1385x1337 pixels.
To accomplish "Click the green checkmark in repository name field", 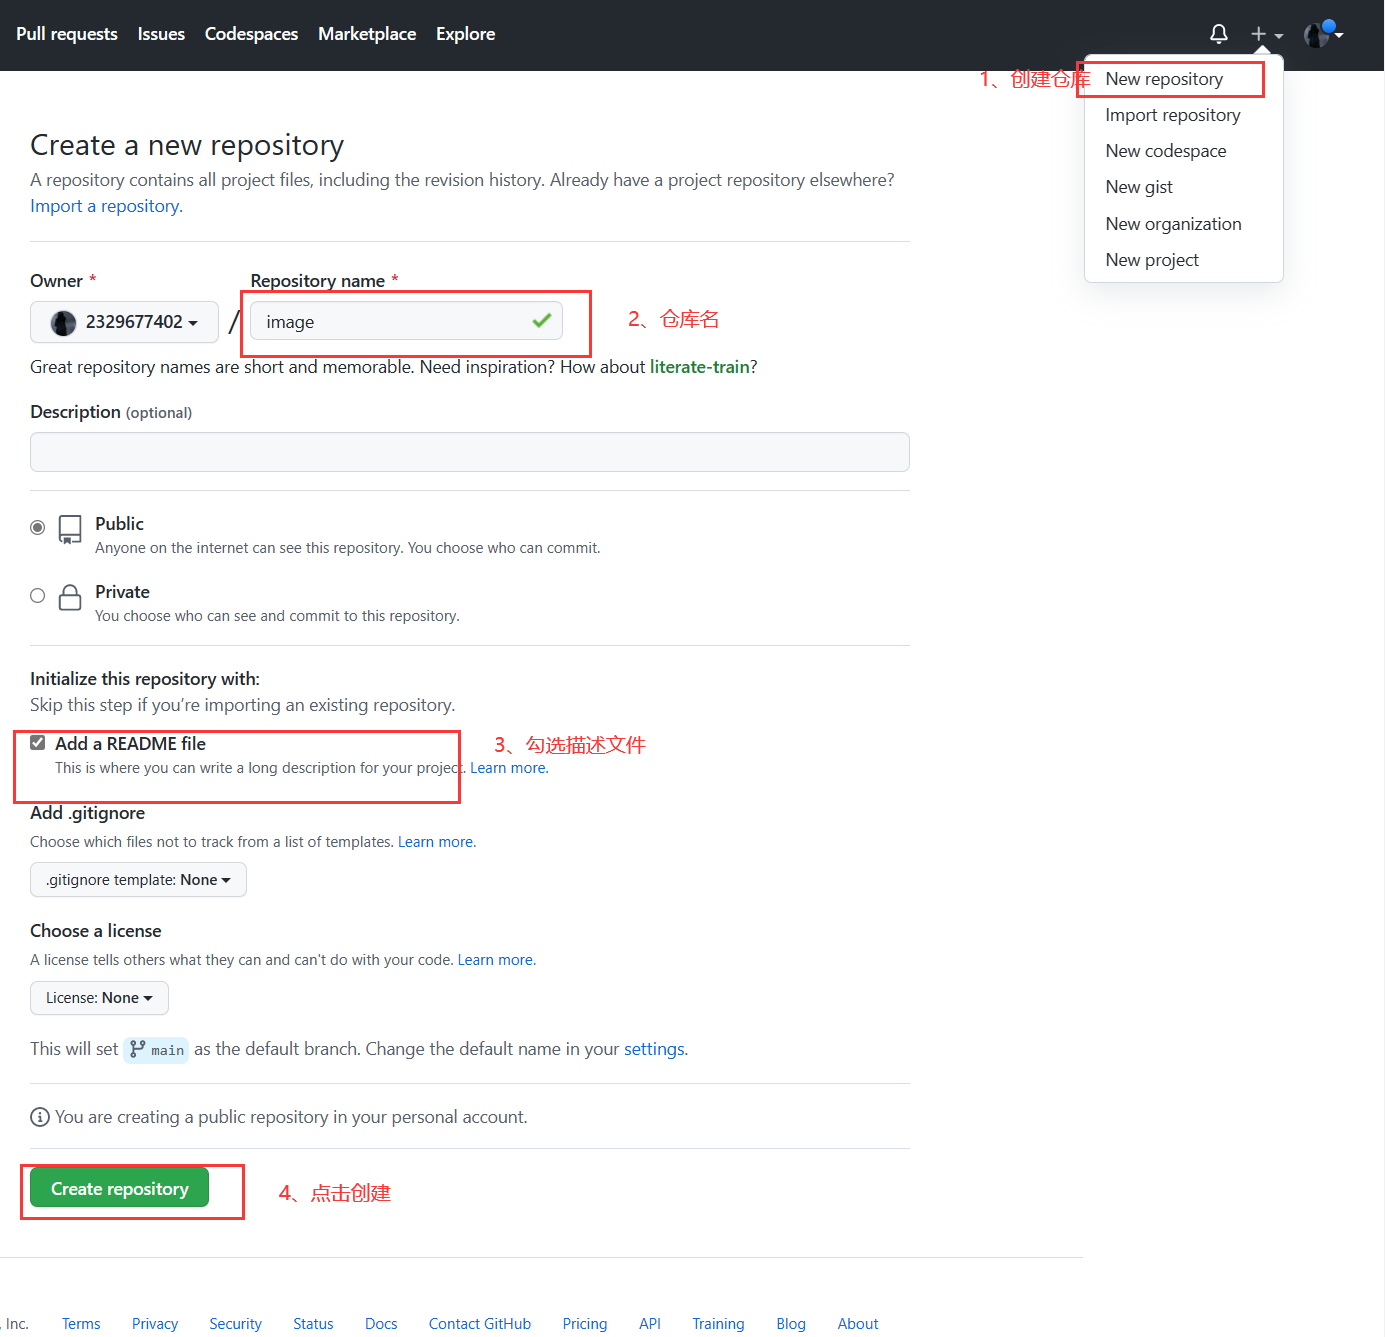I will click(x=542, y=321).
